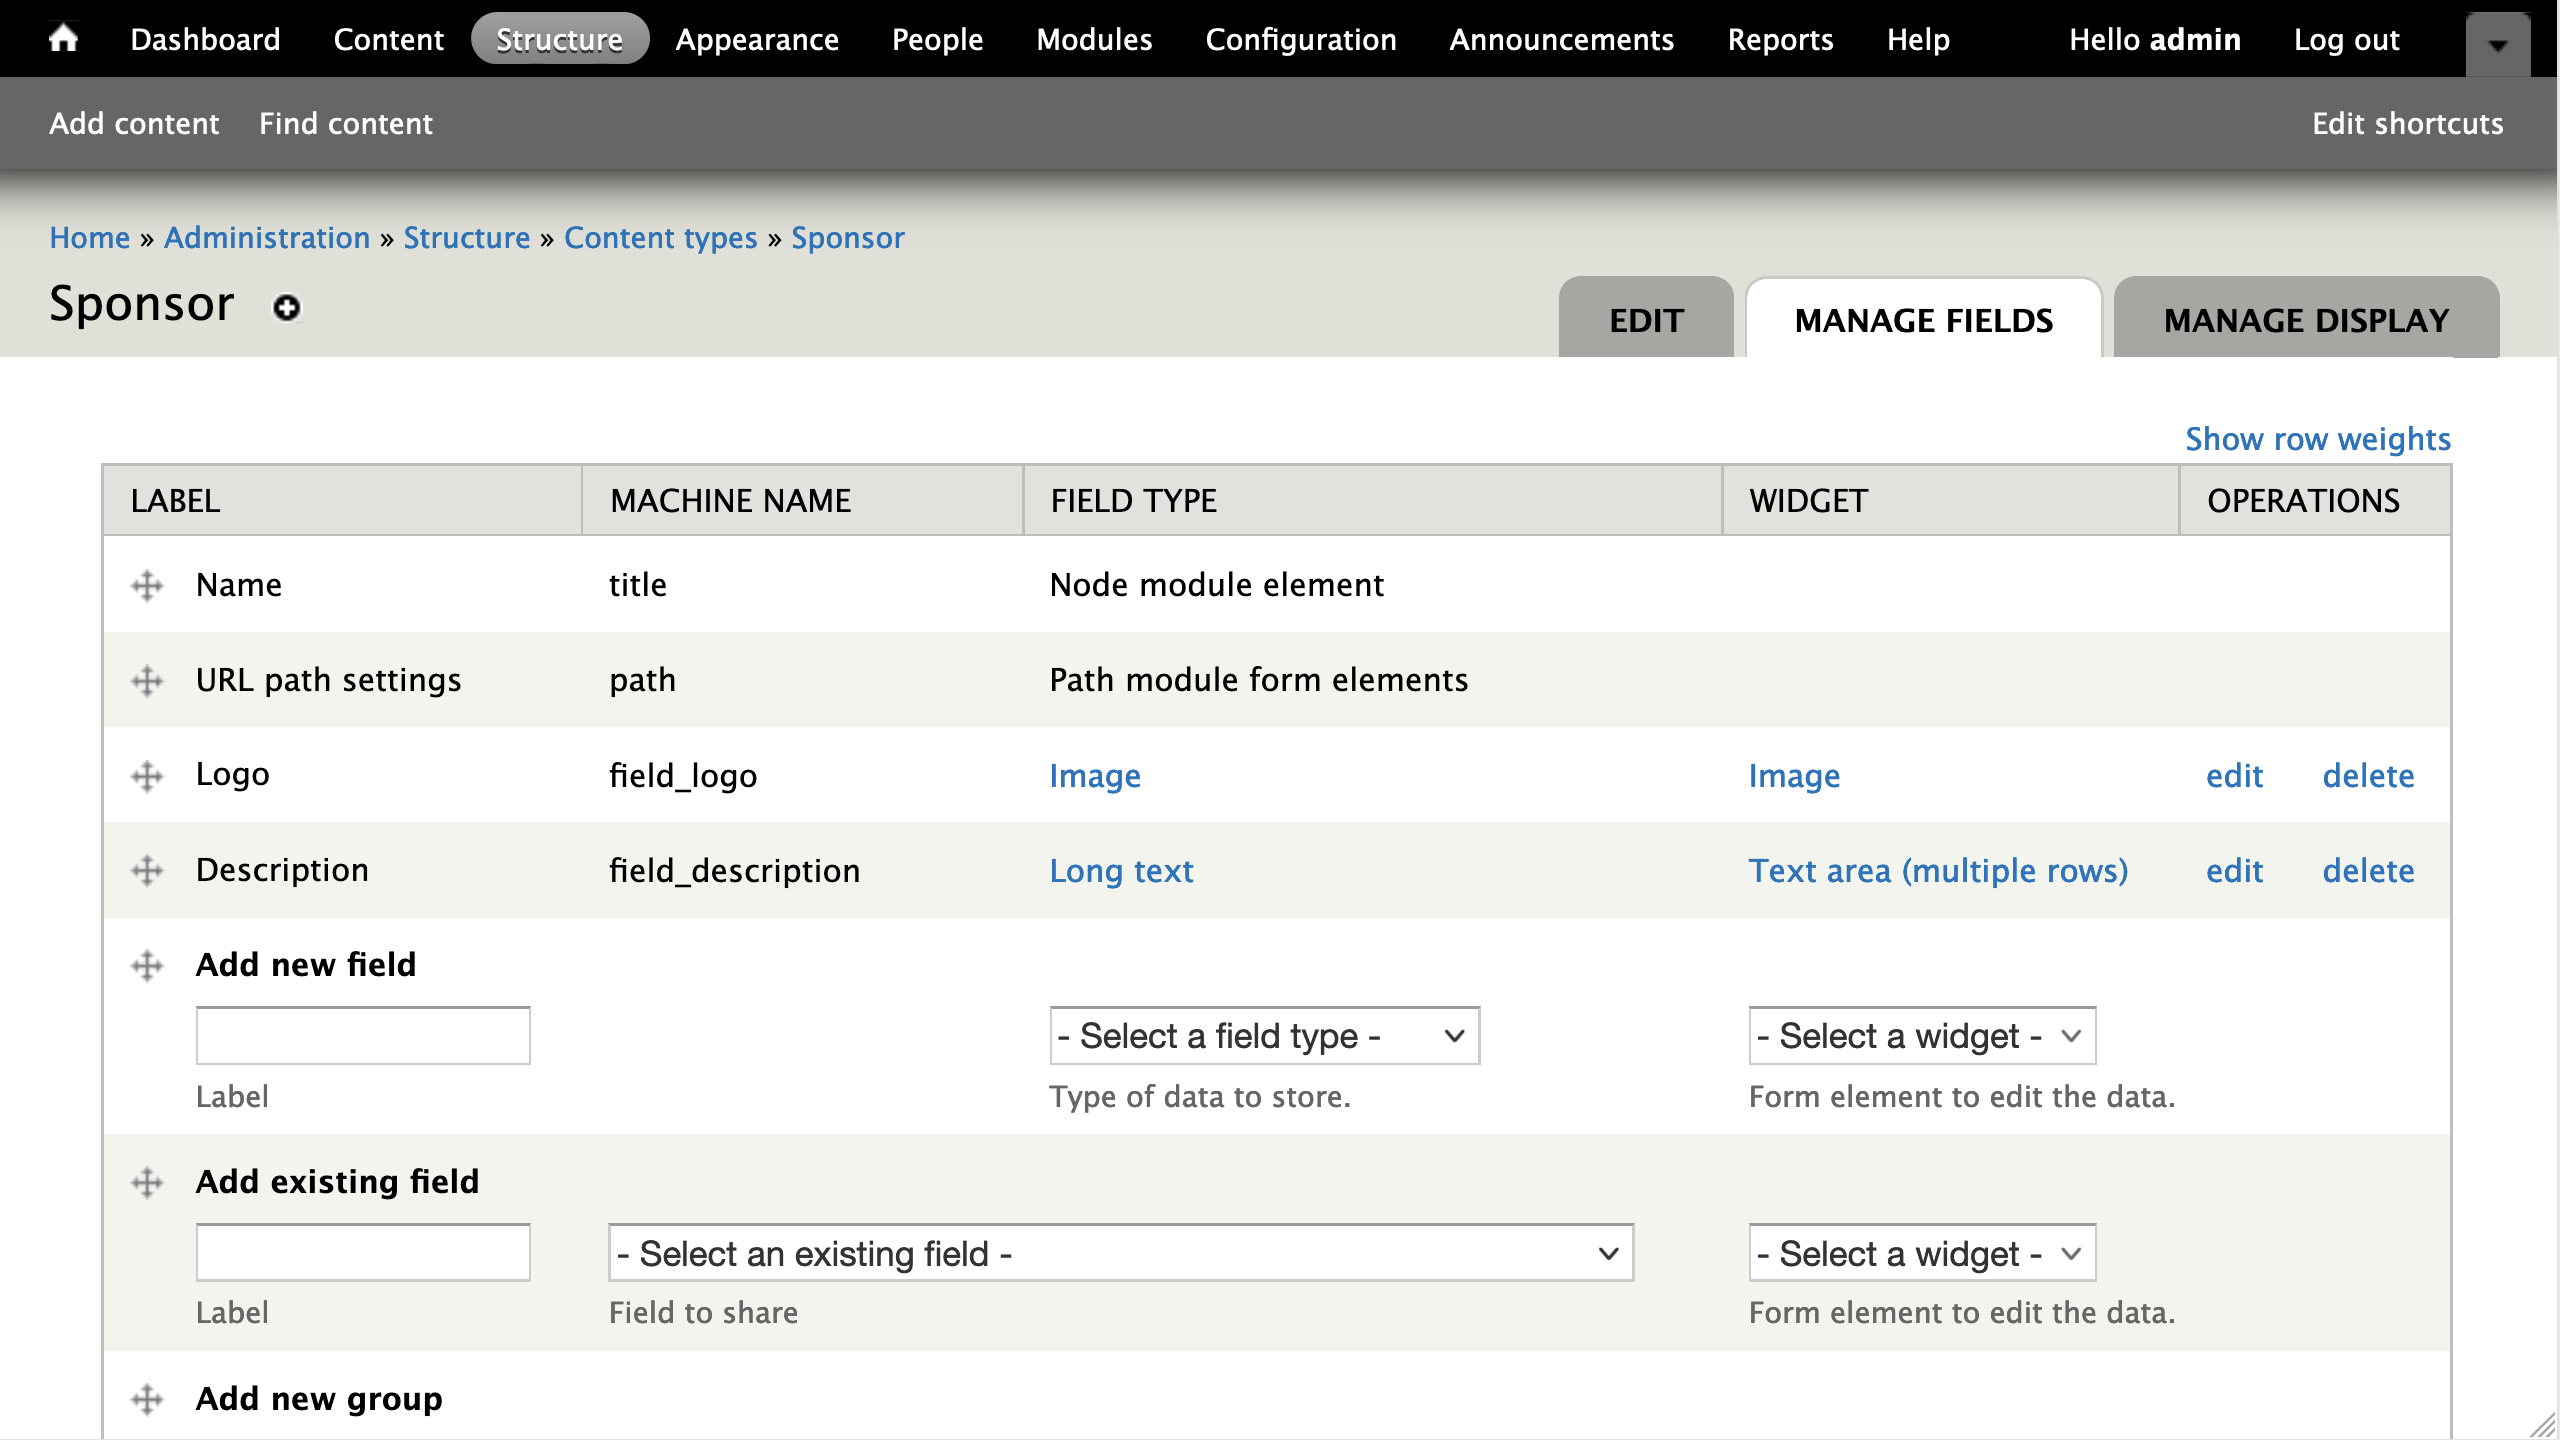
Task: Click delete for the Logo field
Action: 2367,776
